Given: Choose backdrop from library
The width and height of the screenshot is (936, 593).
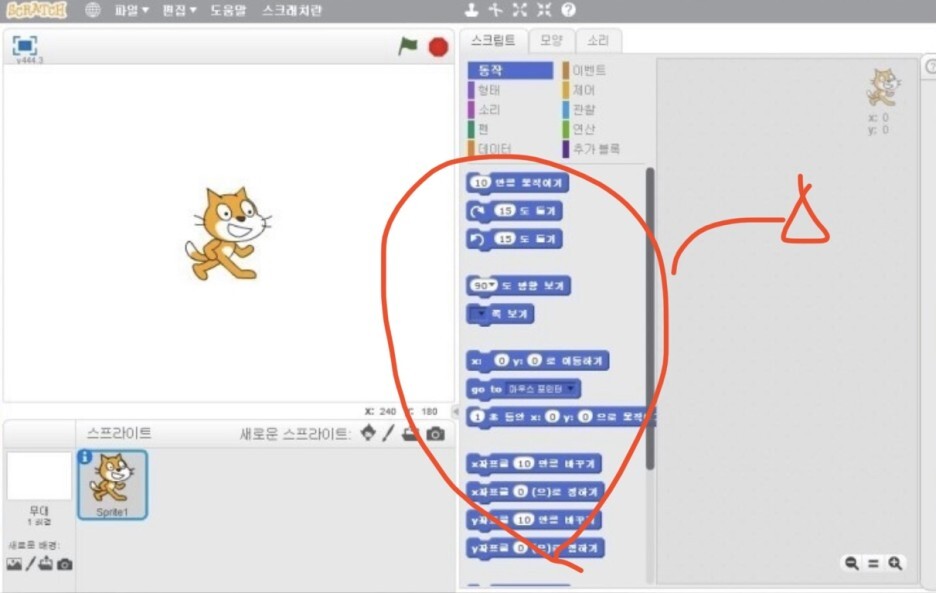Looking at the screenshot, I should (x=14, y=564).
